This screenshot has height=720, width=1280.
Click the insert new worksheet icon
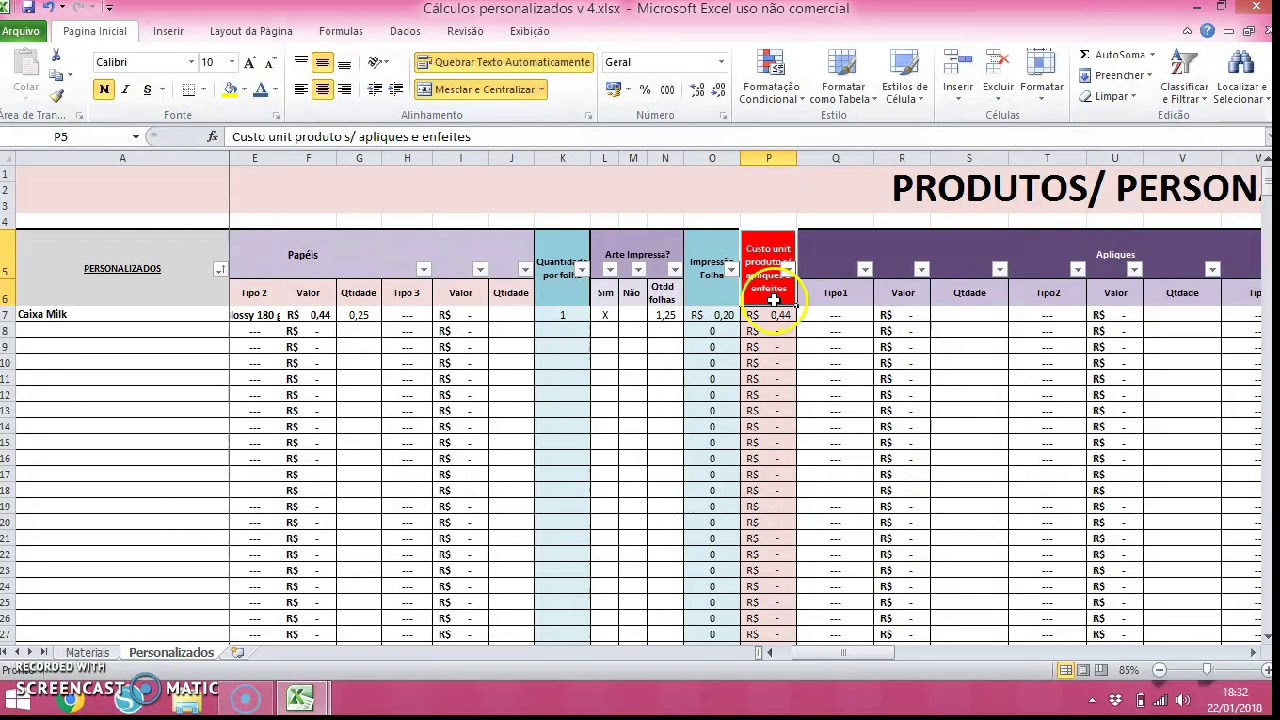point(237,652)
